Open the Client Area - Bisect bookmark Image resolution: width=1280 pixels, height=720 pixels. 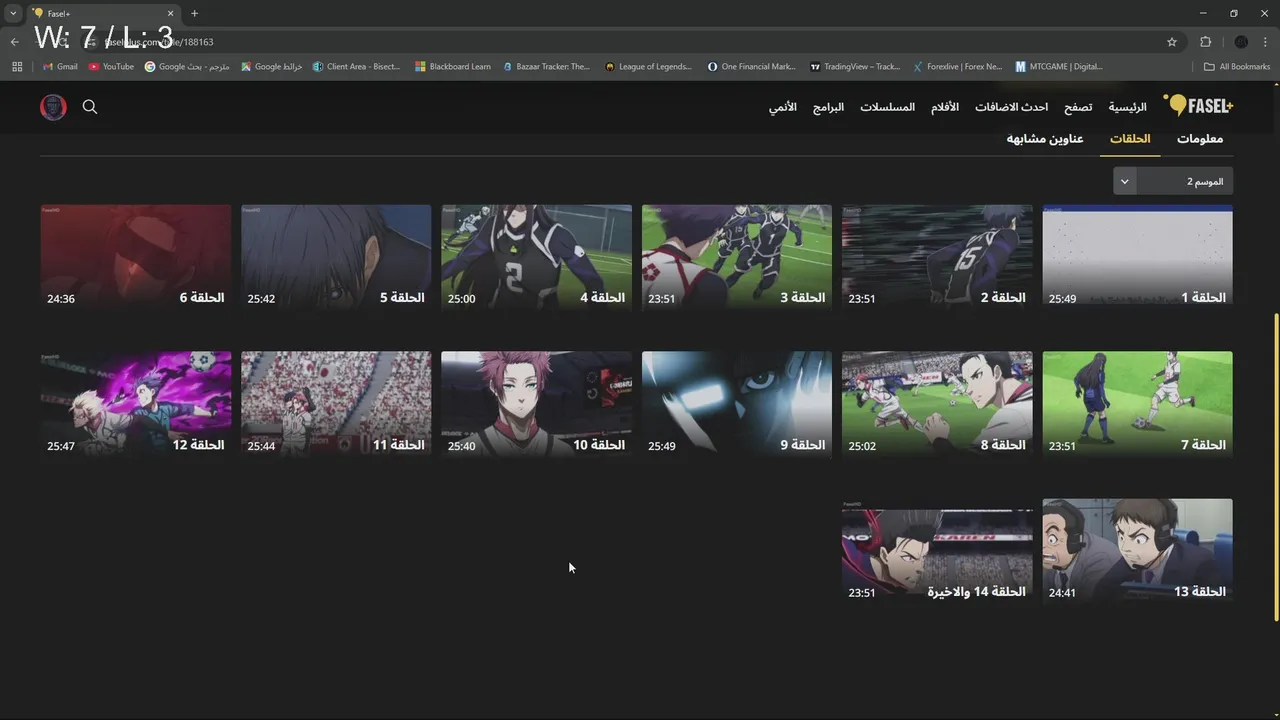coord(356,67)
